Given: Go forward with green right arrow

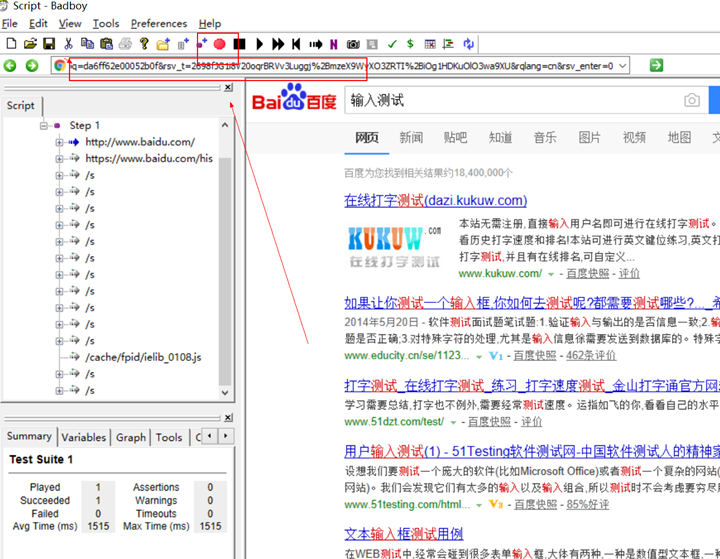Looking at the screenshot, I should coord(32,66).
